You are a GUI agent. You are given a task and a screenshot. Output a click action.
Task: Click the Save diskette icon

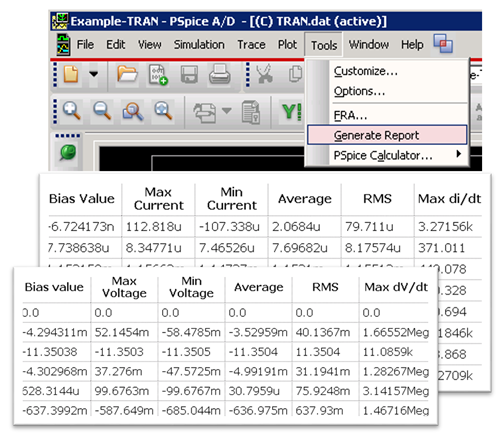coord(189,74)
